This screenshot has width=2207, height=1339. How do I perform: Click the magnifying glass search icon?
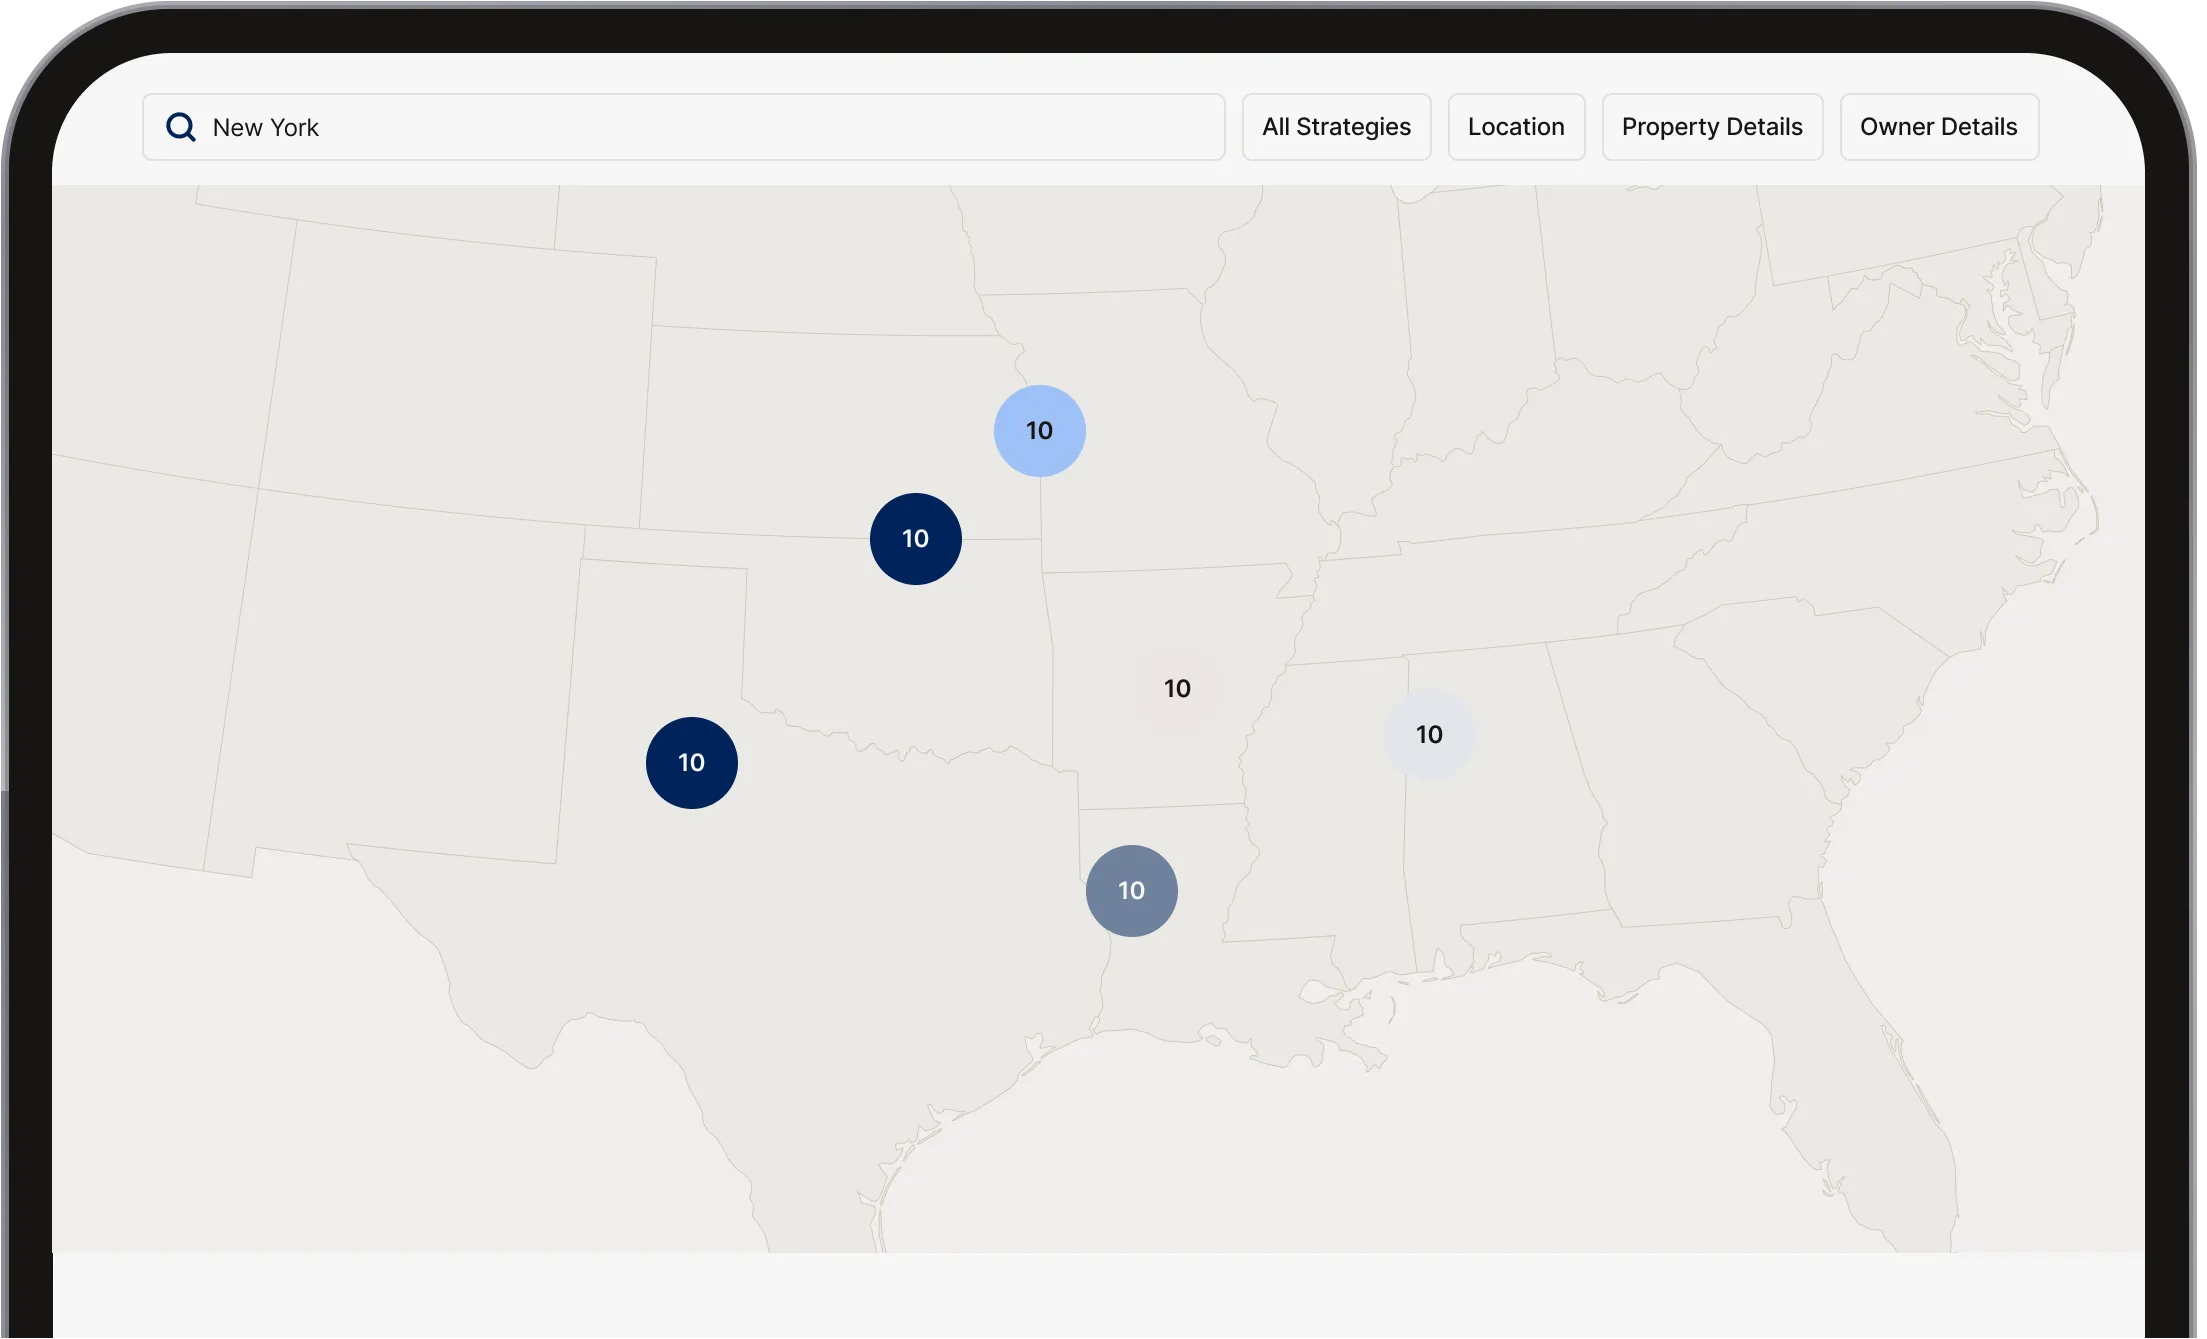click(181, 127)
